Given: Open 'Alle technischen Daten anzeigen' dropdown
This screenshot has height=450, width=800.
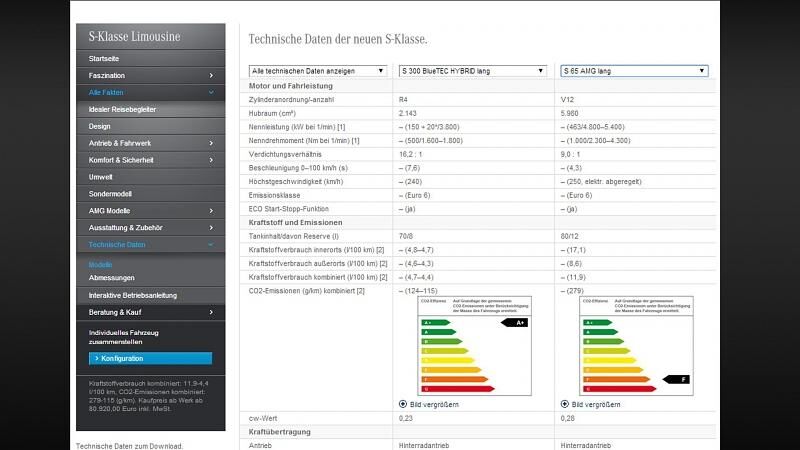Looking at the screenshot, I should point(317,71).
